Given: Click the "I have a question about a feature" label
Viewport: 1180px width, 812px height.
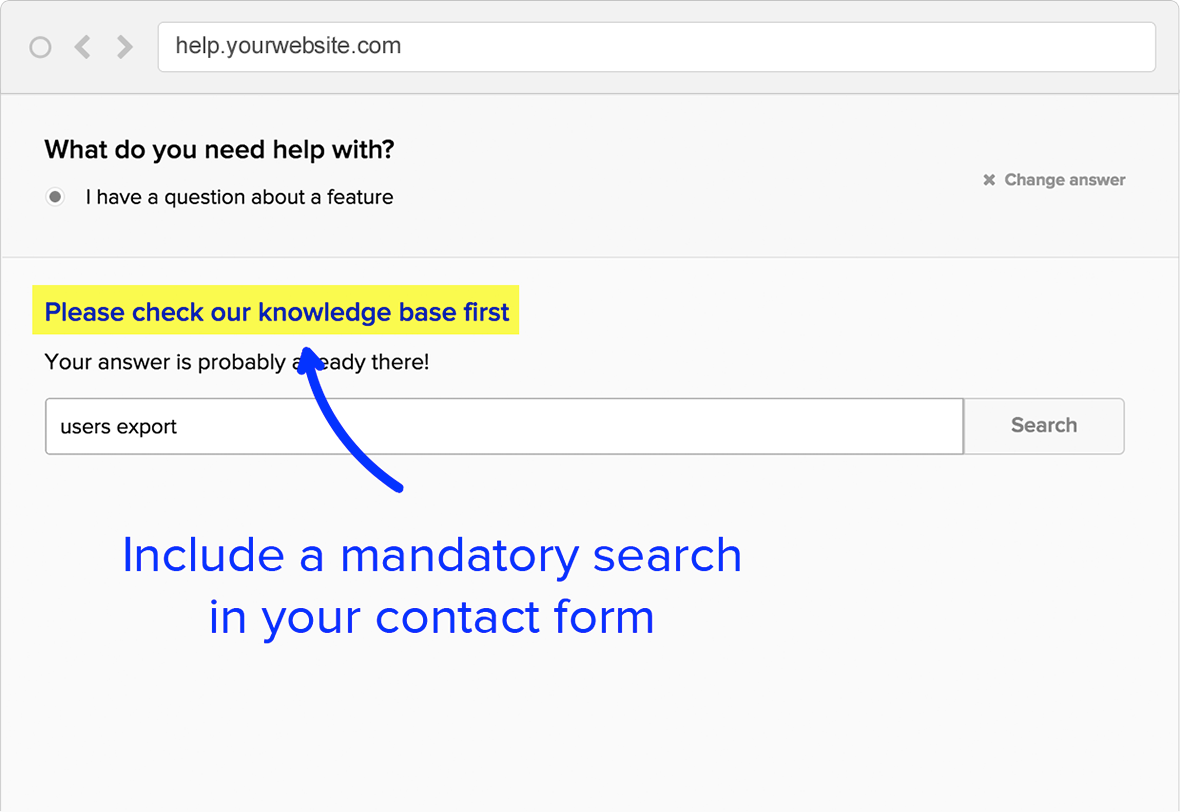Looking at the screenshot, I should tap(239, 197).
